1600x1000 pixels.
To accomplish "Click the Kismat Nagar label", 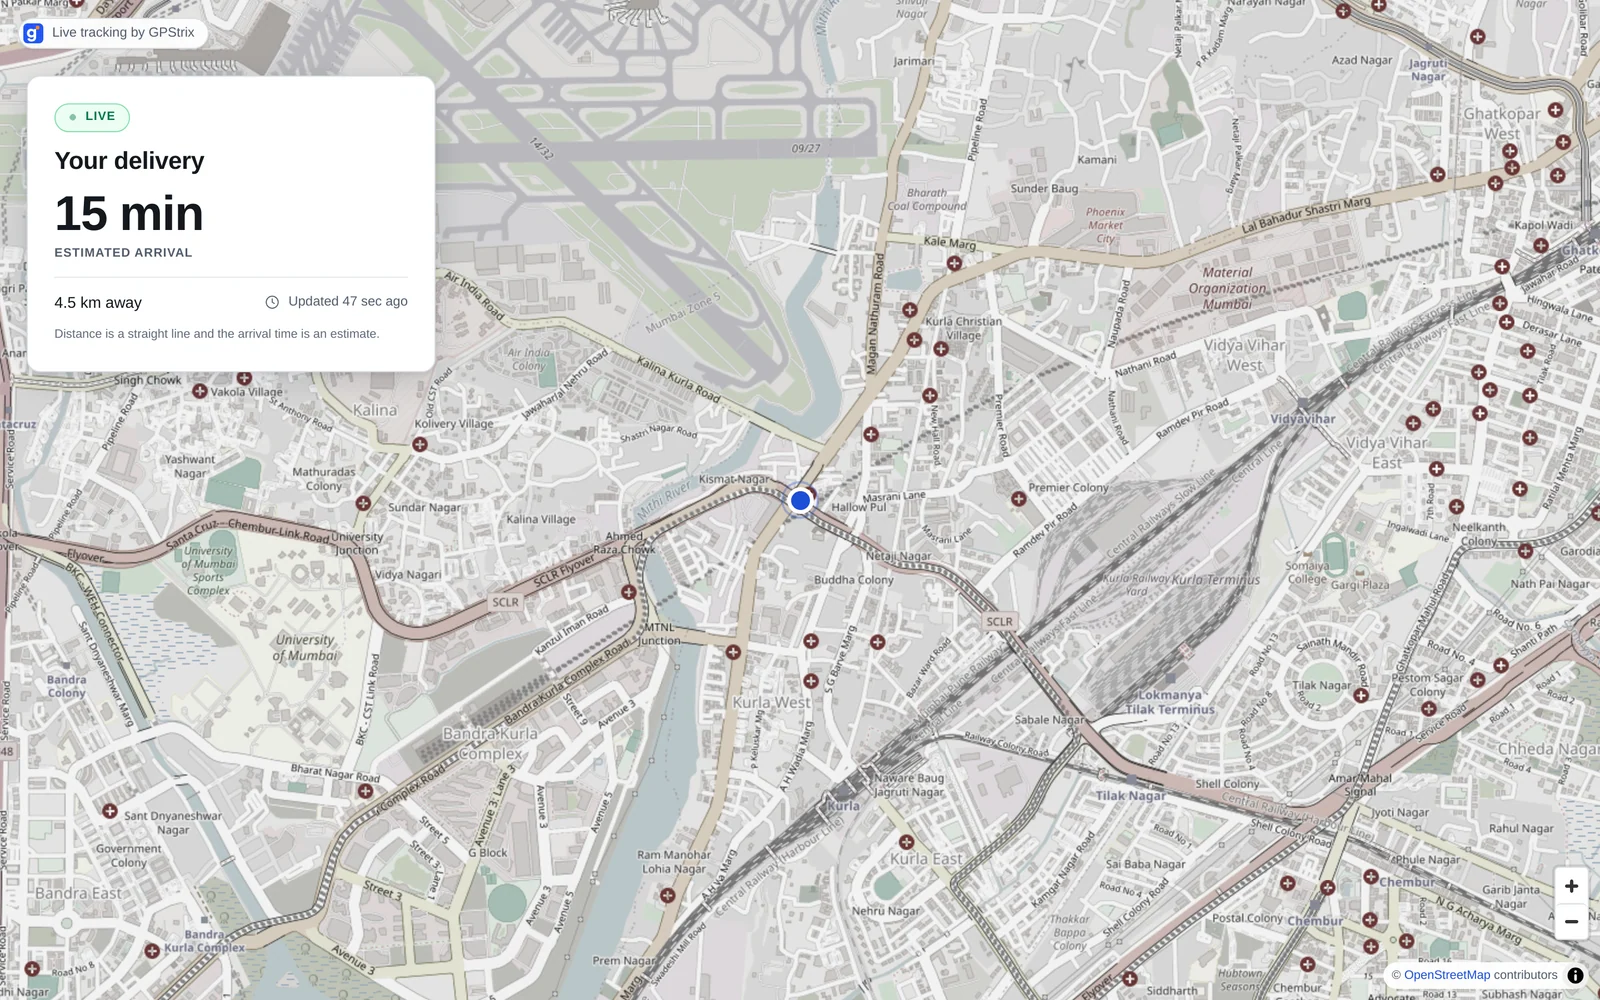I will tap(734, 479).
